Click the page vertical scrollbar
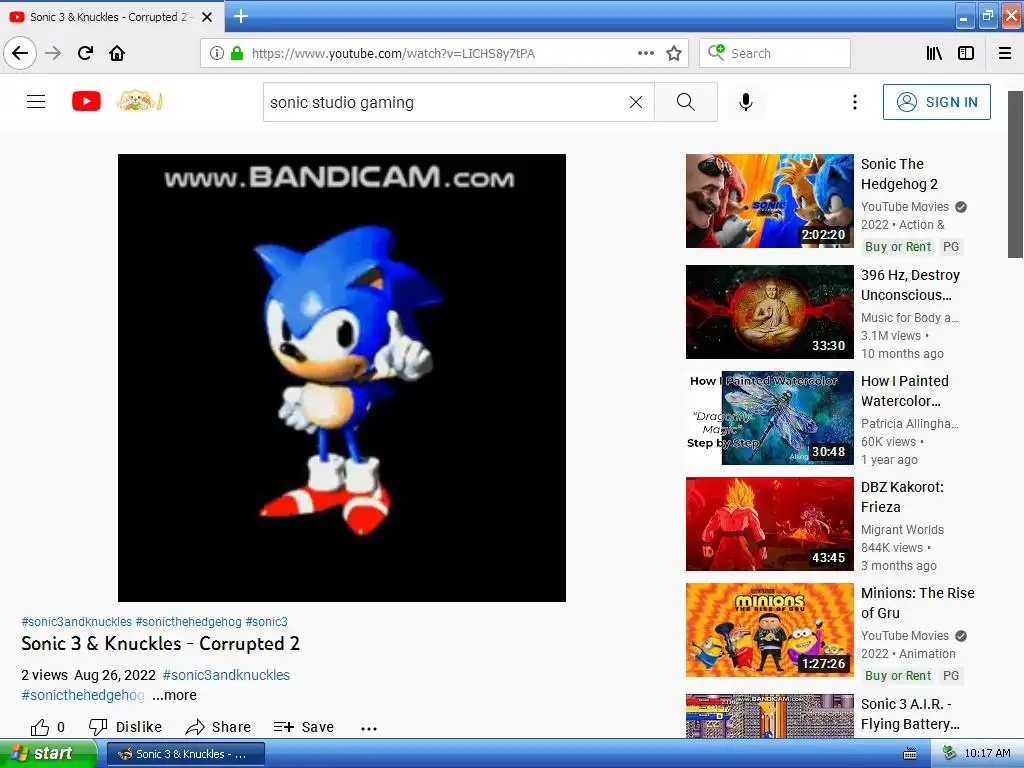1024x768 pixels. pyautogui.click(x=1015, y=174)
